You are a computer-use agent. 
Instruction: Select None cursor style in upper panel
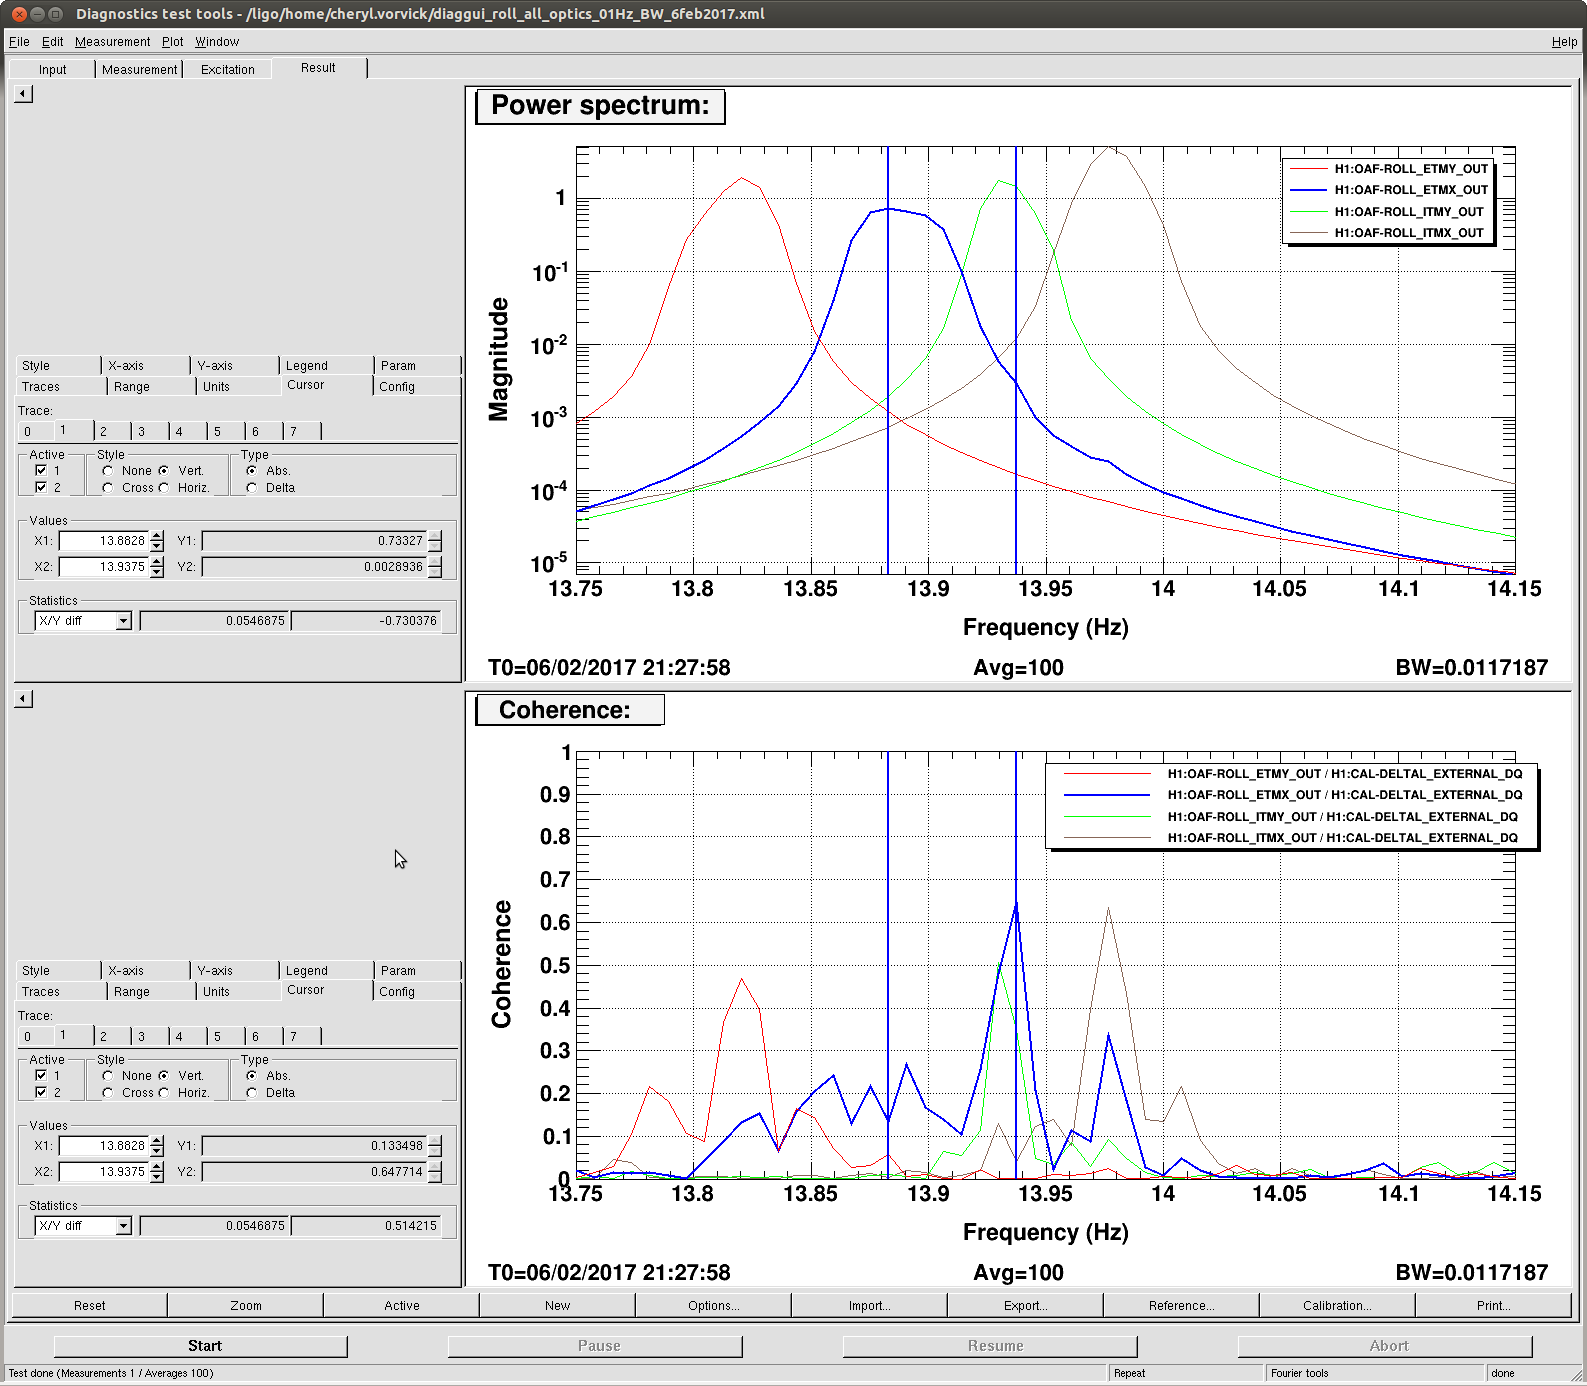pyautogui.click(x=107, y=470)
